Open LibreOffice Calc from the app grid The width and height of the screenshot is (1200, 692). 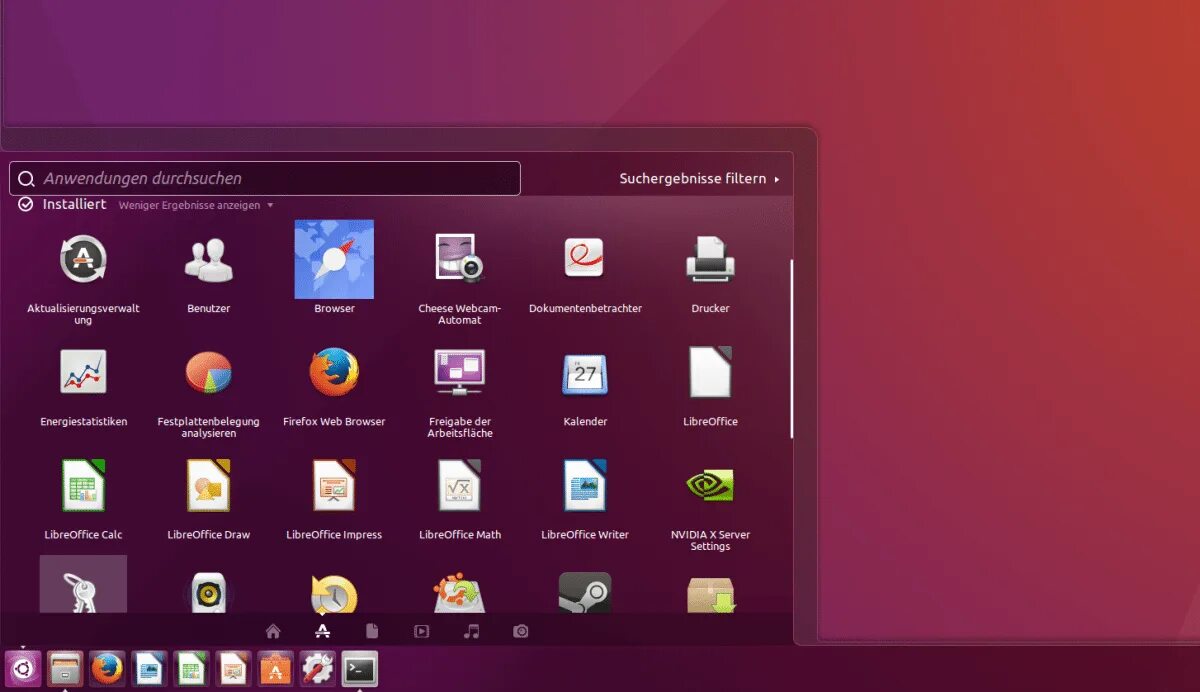click(83, 486)
